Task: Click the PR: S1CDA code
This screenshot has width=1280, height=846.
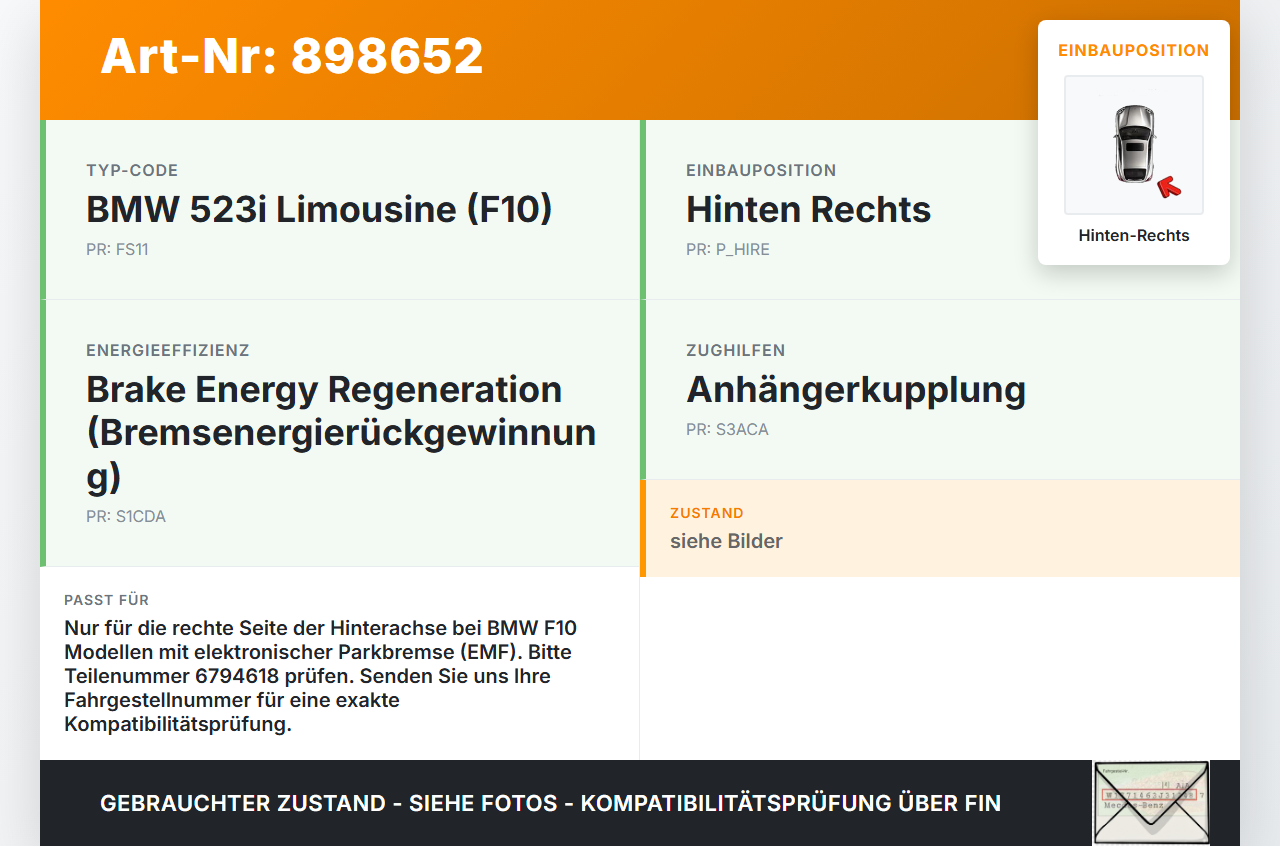Action: click(x=126, y=517)
